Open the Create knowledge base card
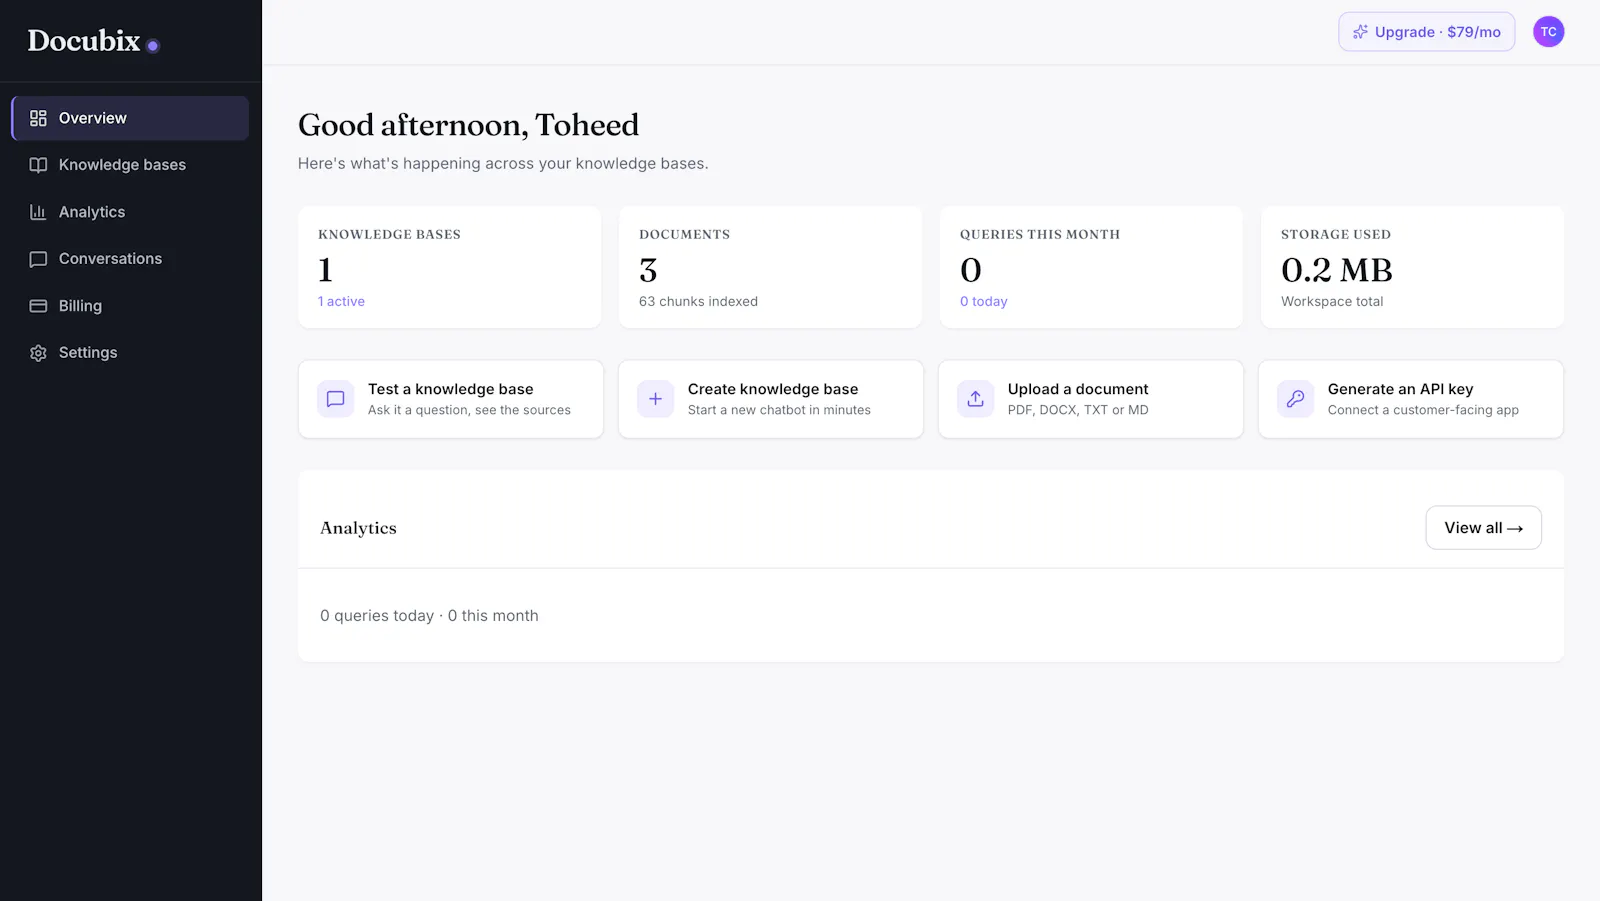The image size is (1600, 901). pyautogui.click(x=770, y=399)
